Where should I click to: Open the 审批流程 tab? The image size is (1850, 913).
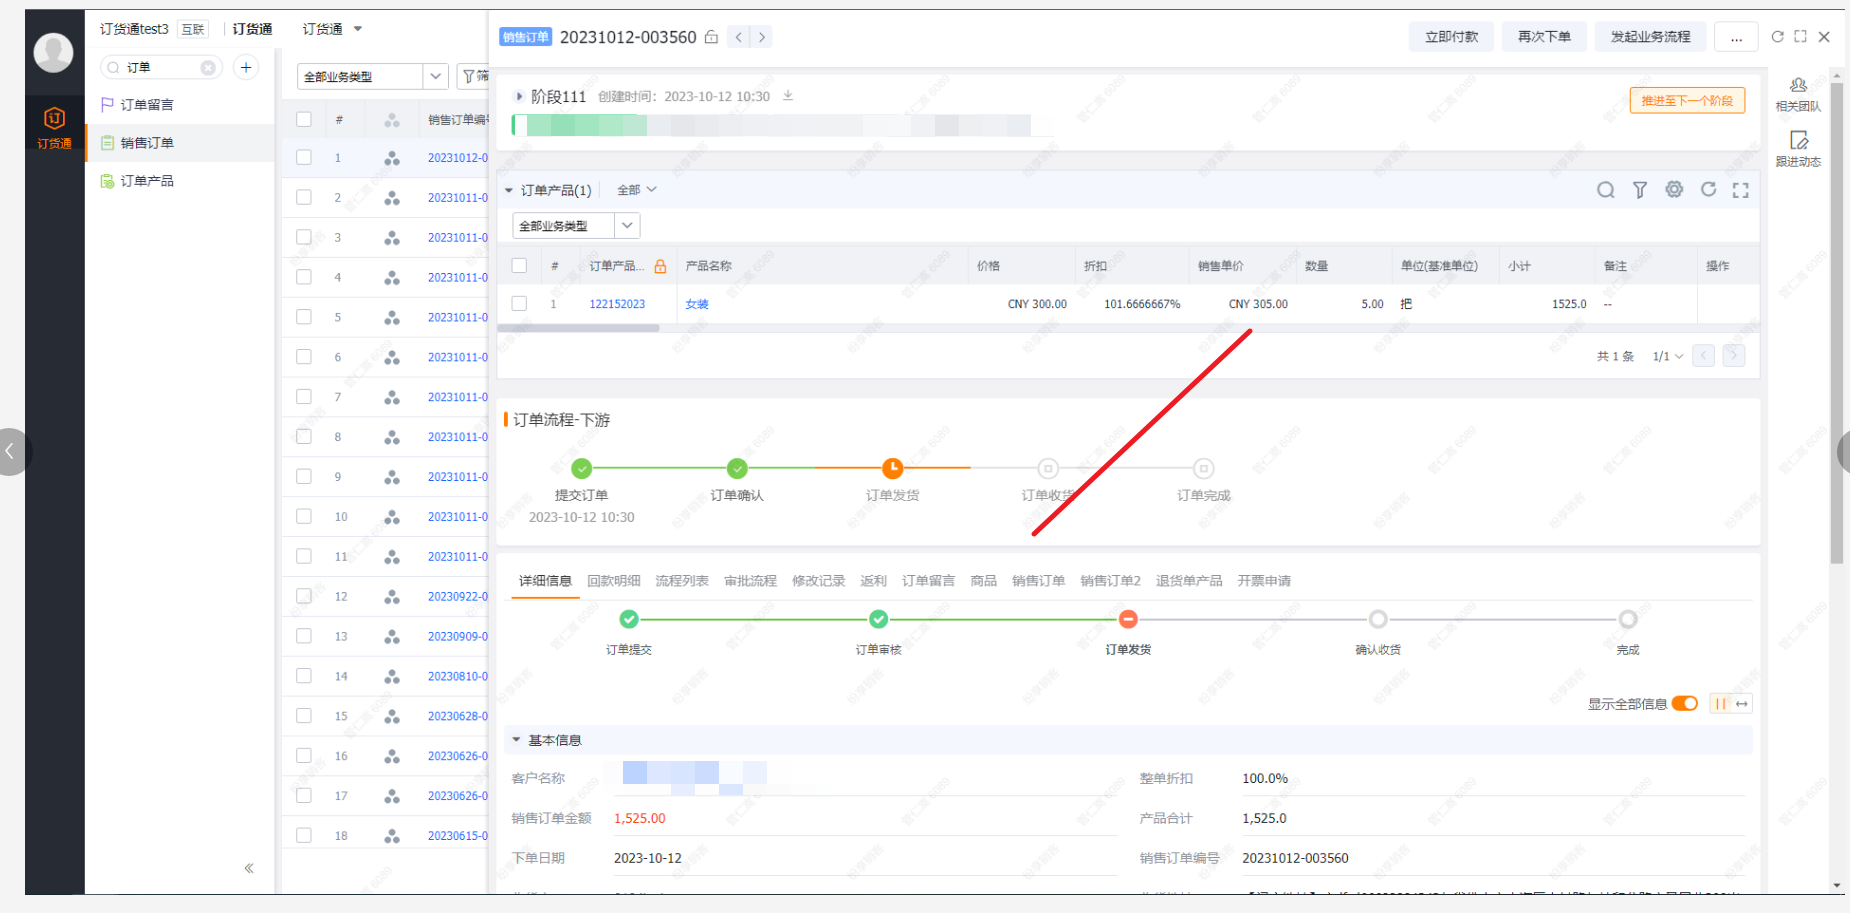click(749, 580)
